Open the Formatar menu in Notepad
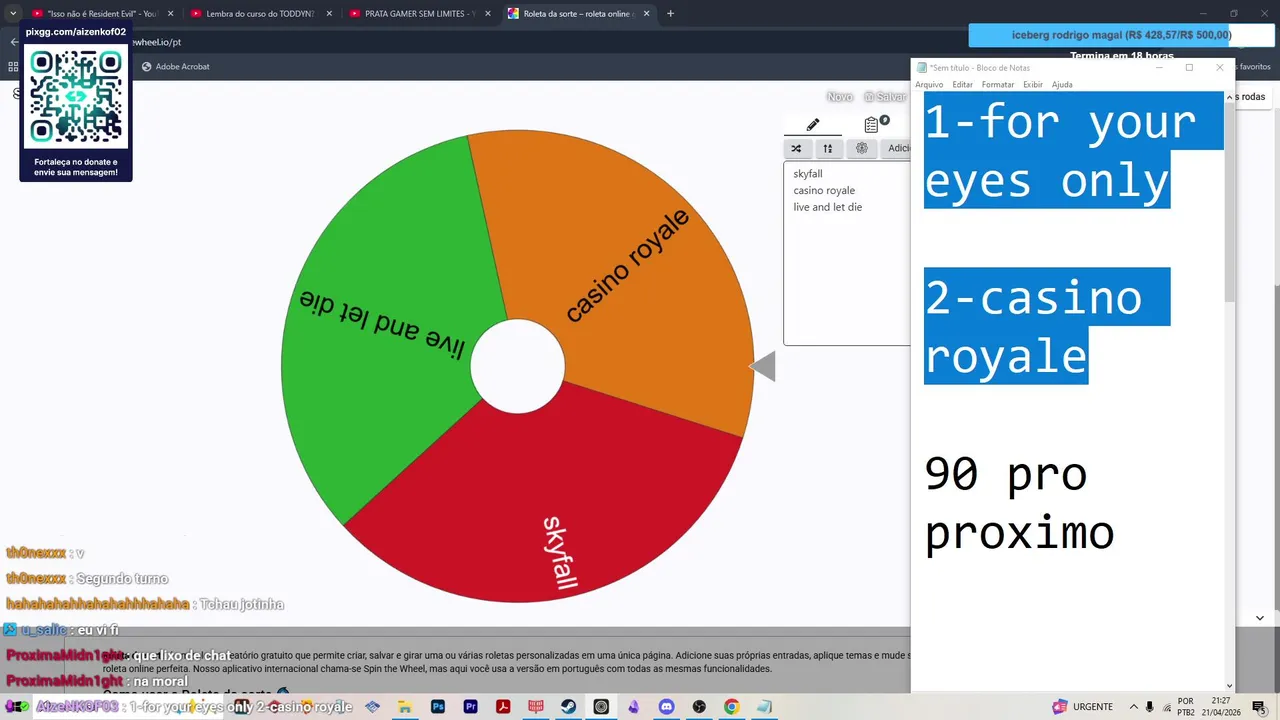Image resolution: width=1280 pixels, height=720 pixels. click(x=998, y=85)
